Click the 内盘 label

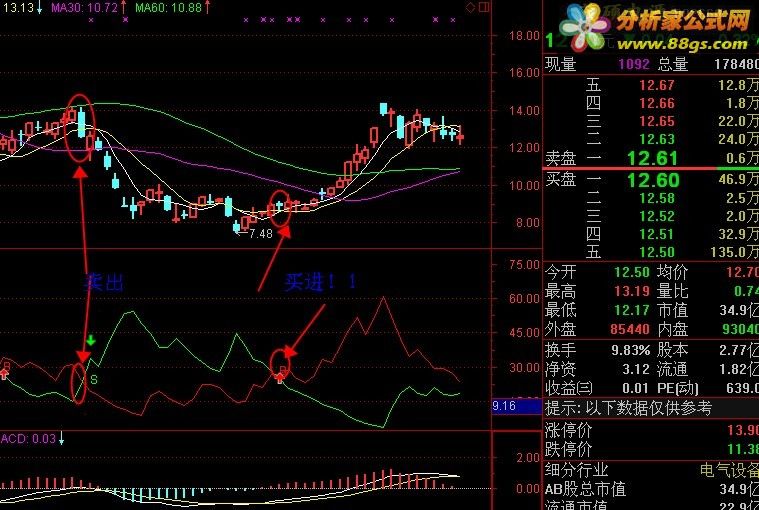673,330
